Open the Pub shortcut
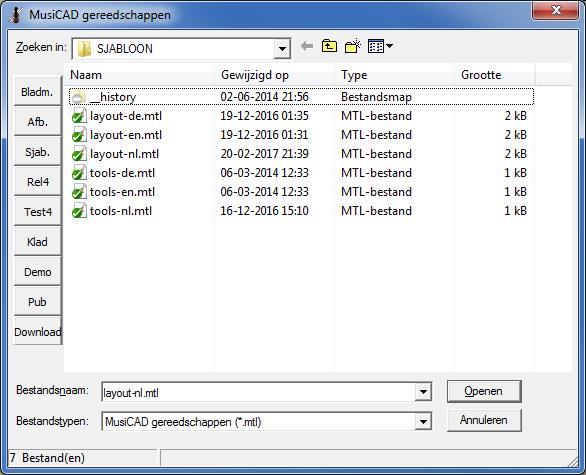 point(37,302)
